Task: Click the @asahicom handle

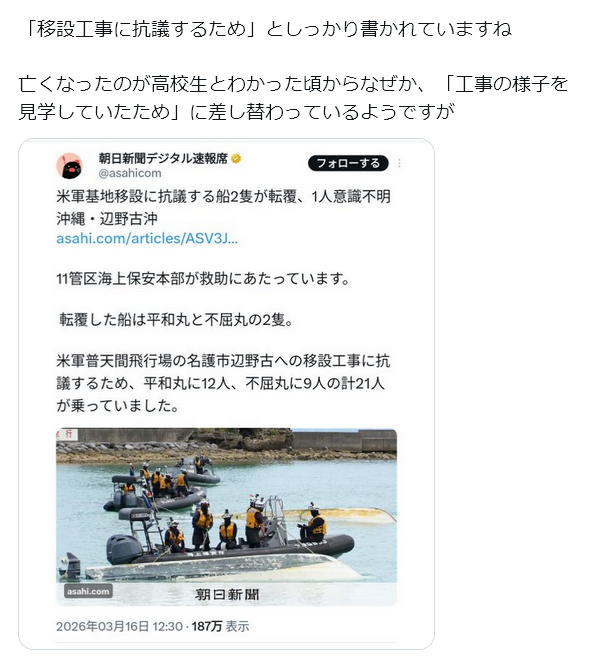Action: pos(130,173)
